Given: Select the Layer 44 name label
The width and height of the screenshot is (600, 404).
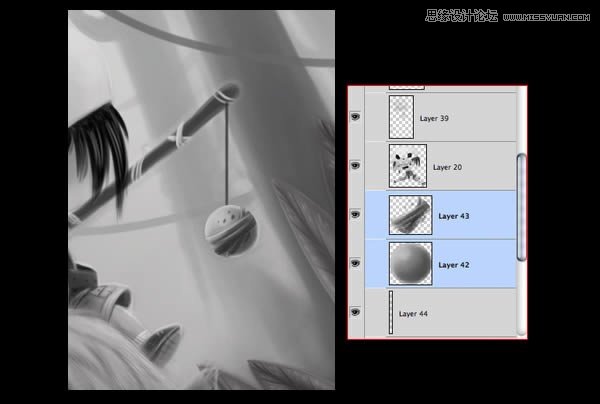Looking at the screenshot, I should 413,314.
